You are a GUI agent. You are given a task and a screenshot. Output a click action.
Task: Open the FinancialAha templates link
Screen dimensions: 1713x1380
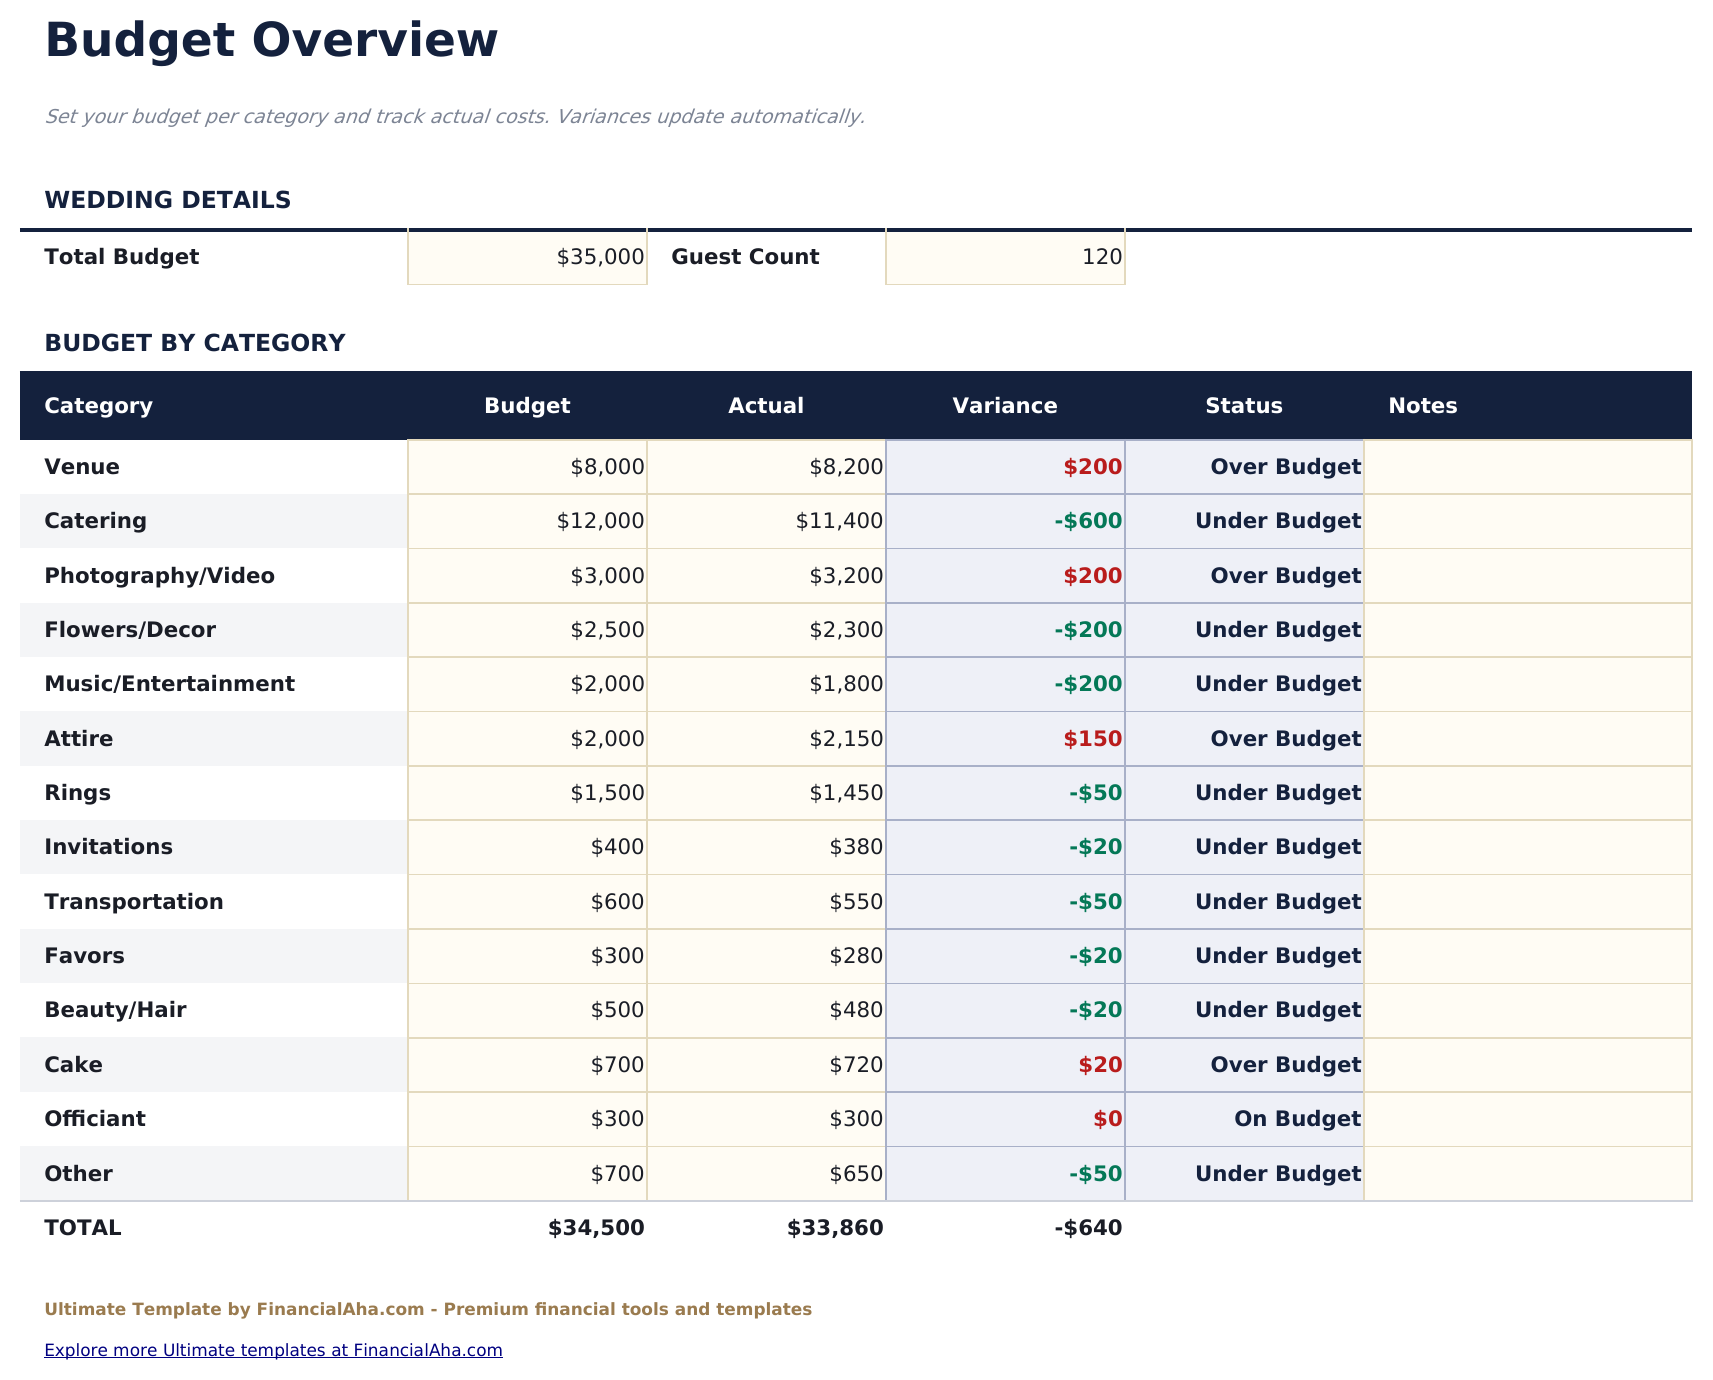[x=273, y=1349]
